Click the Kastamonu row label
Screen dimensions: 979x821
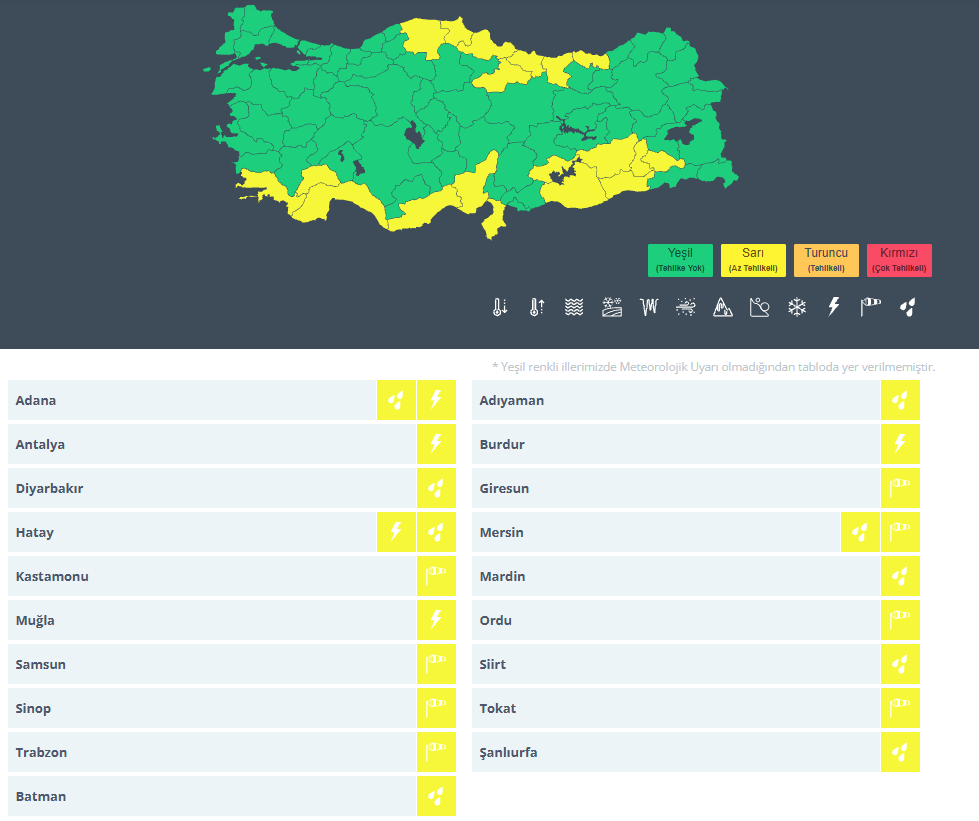pos(52,577)
